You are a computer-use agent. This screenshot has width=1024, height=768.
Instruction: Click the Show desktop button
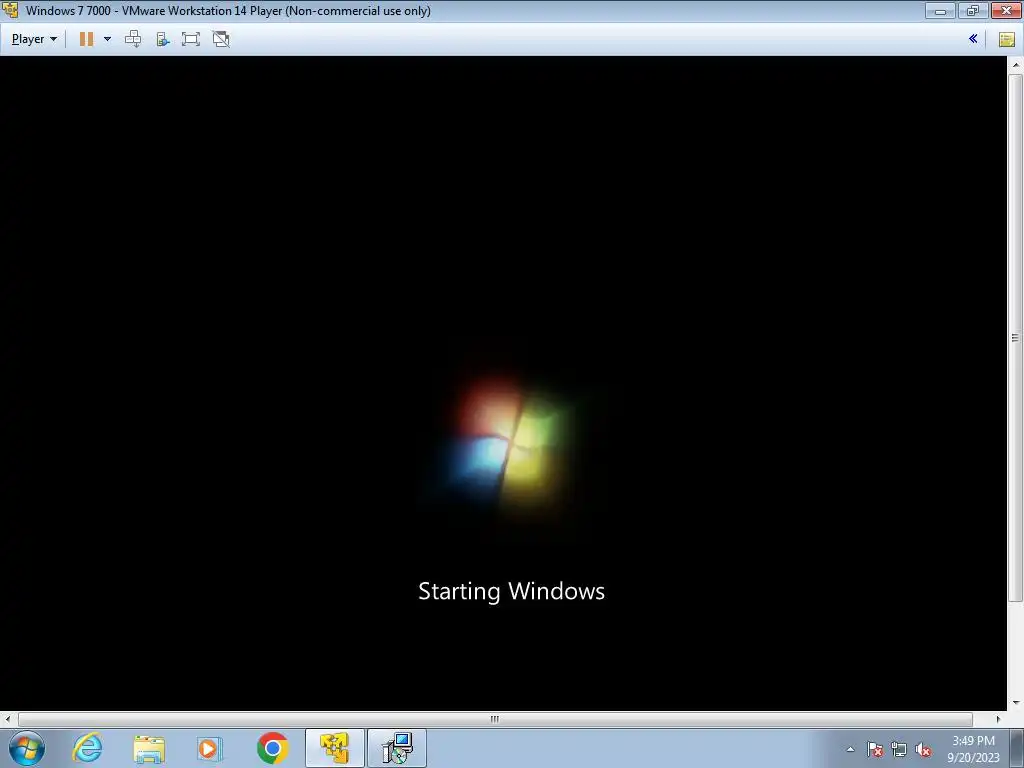[1017, 748]
